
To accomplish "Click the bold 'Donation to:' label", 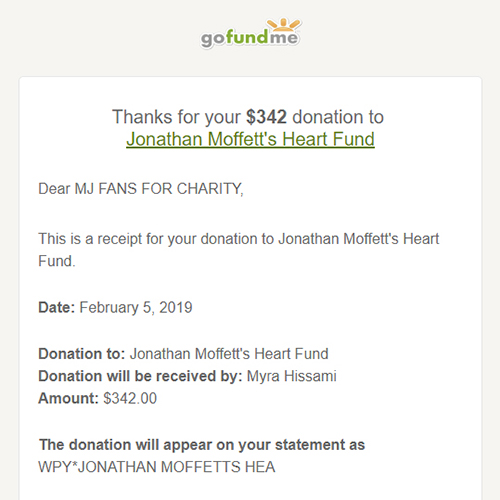I will click(x=81, y=354).
